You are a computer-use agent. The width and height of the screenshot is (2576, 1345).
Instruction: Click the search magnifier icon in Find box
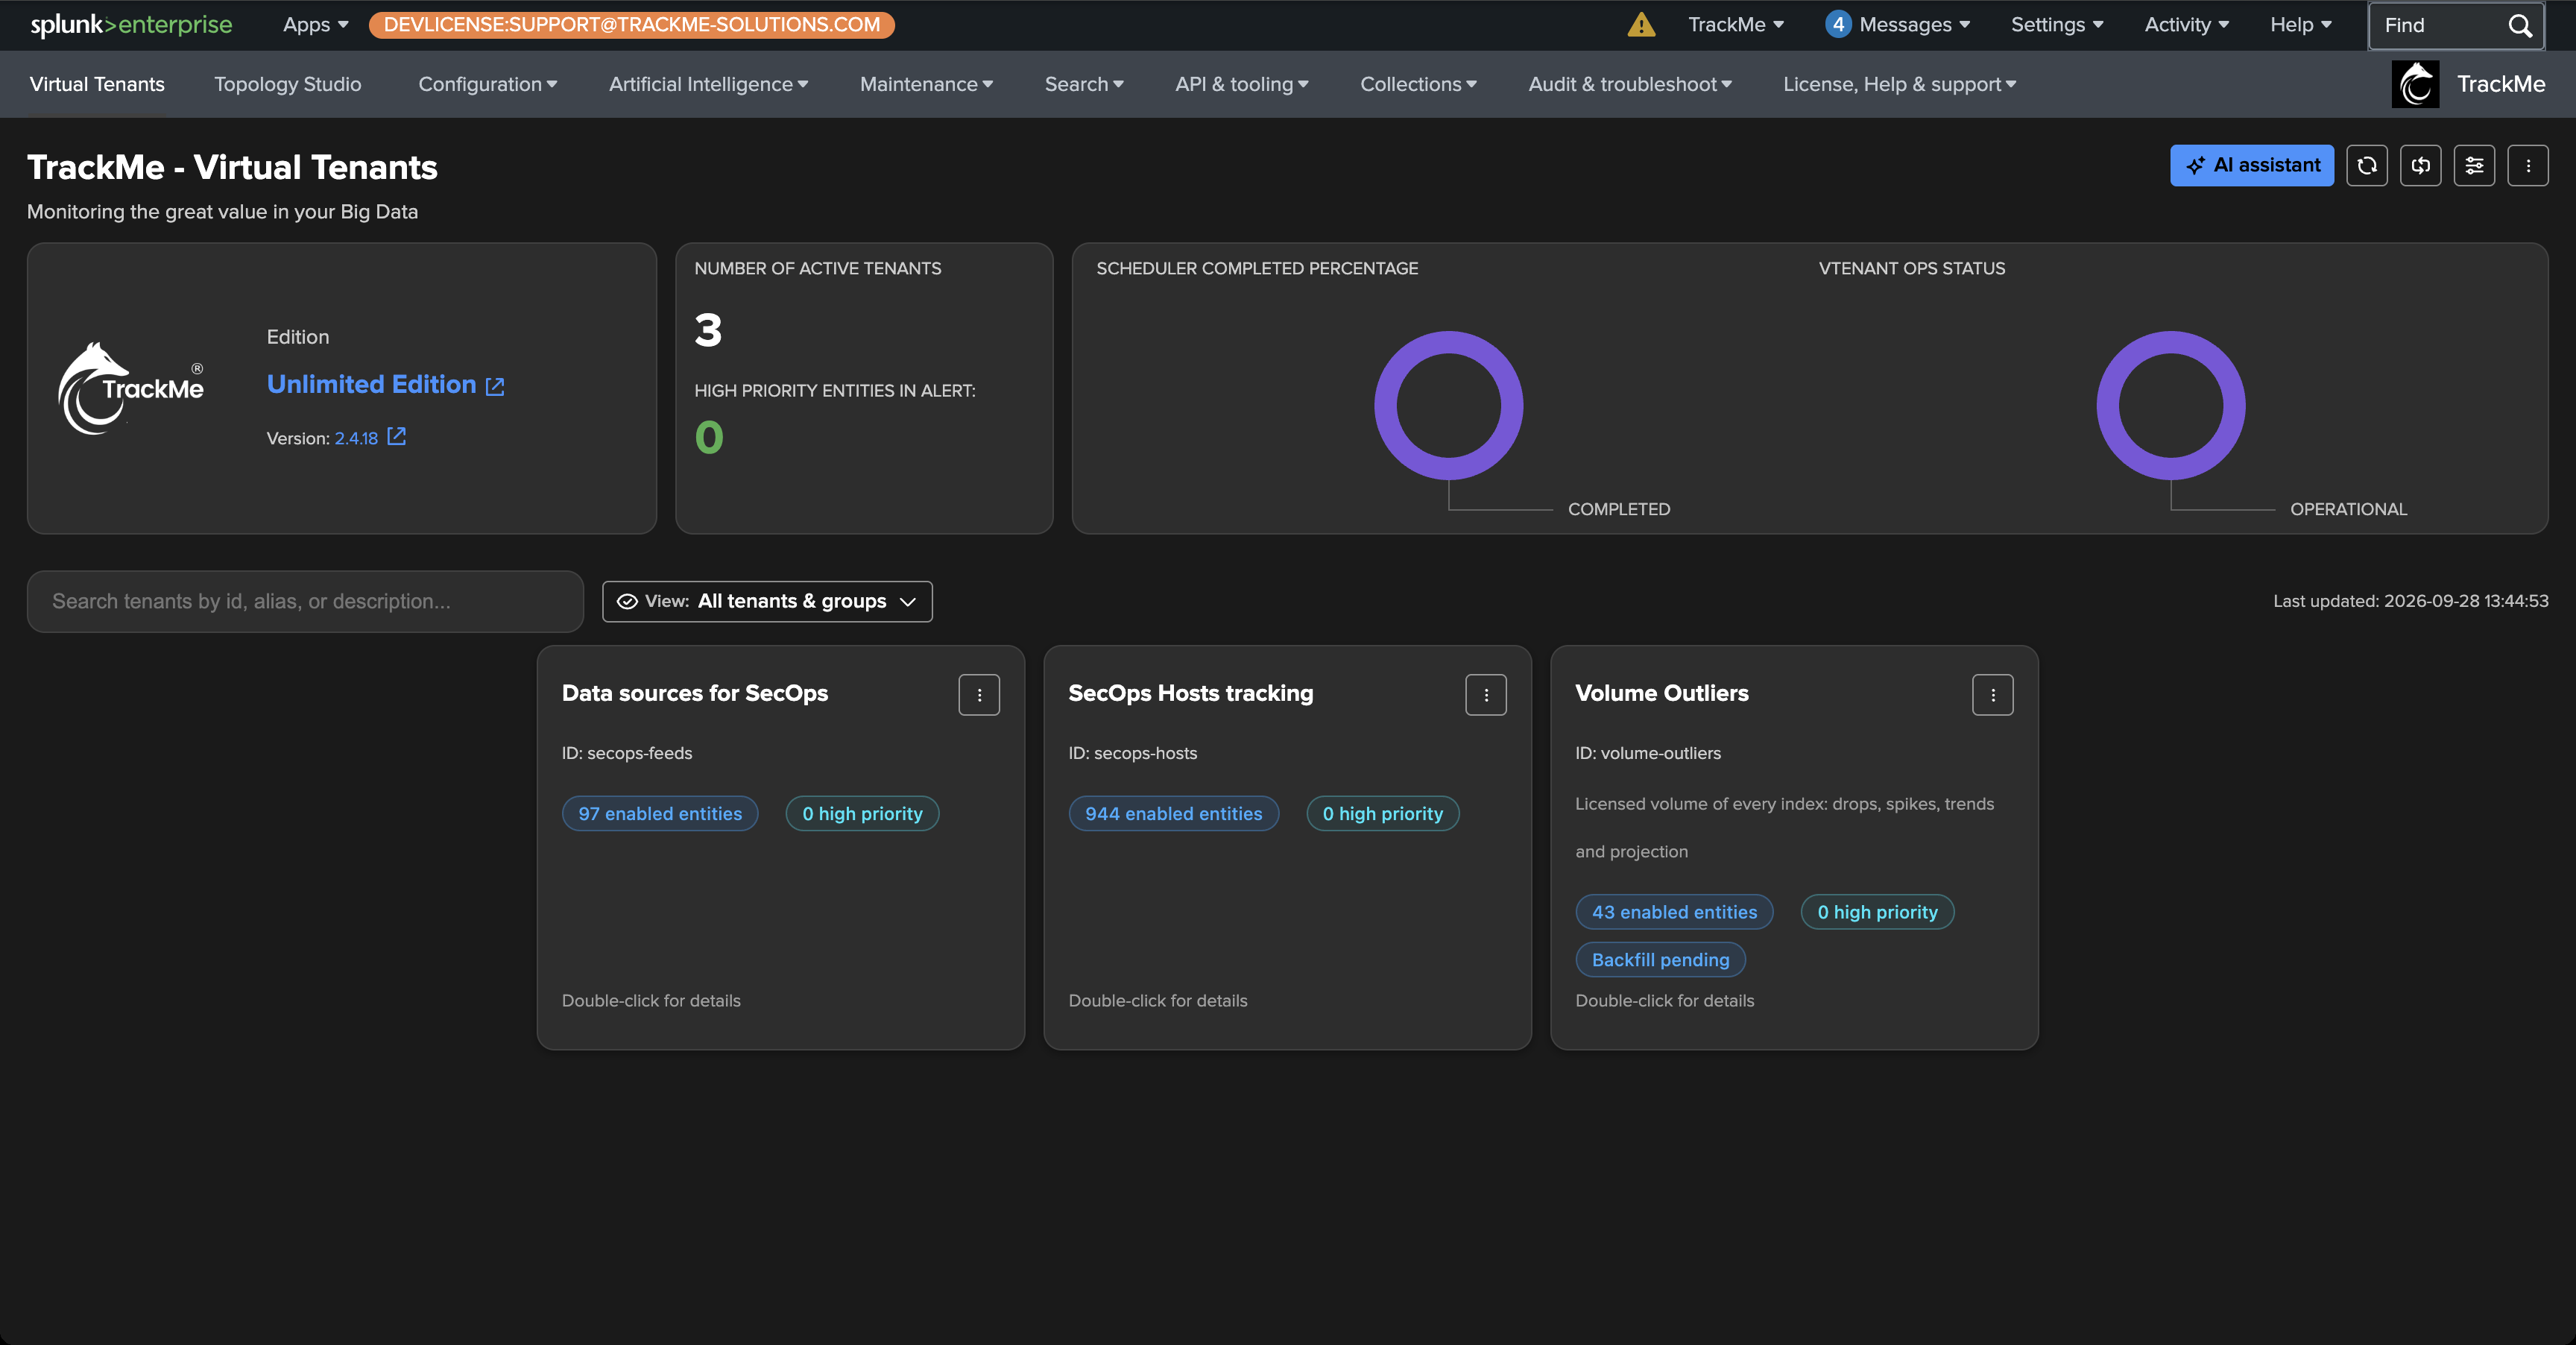(2519, 25)
